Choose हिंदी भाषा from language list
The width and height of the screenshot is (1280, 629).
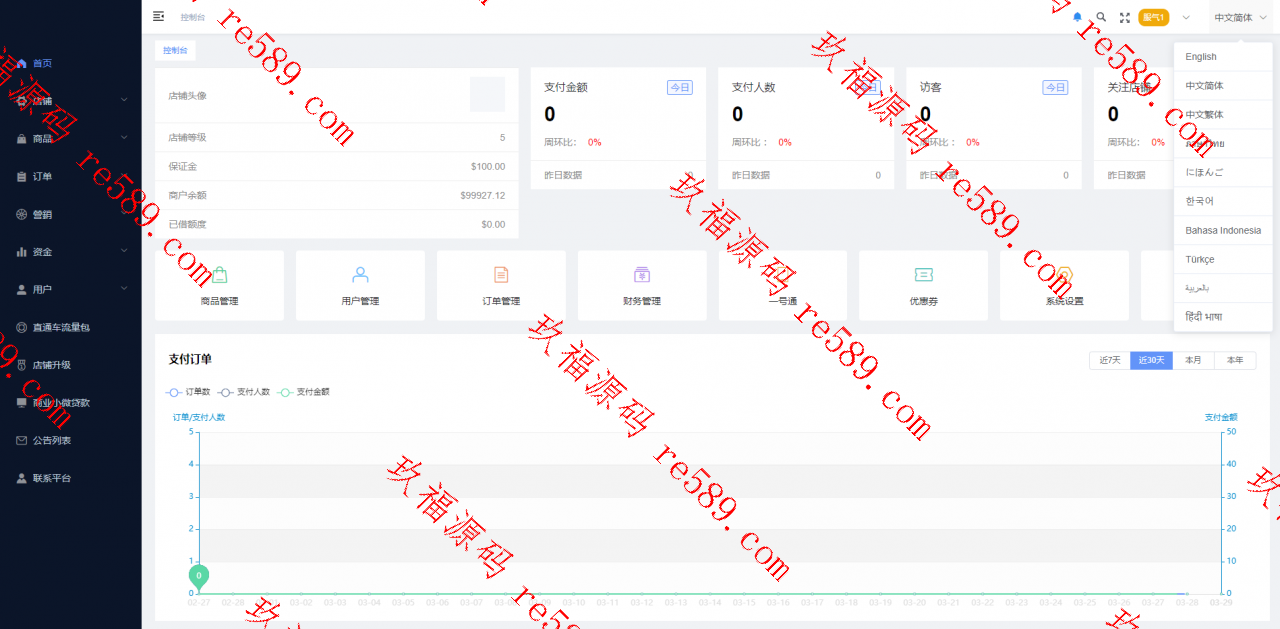coord(1223,317)
